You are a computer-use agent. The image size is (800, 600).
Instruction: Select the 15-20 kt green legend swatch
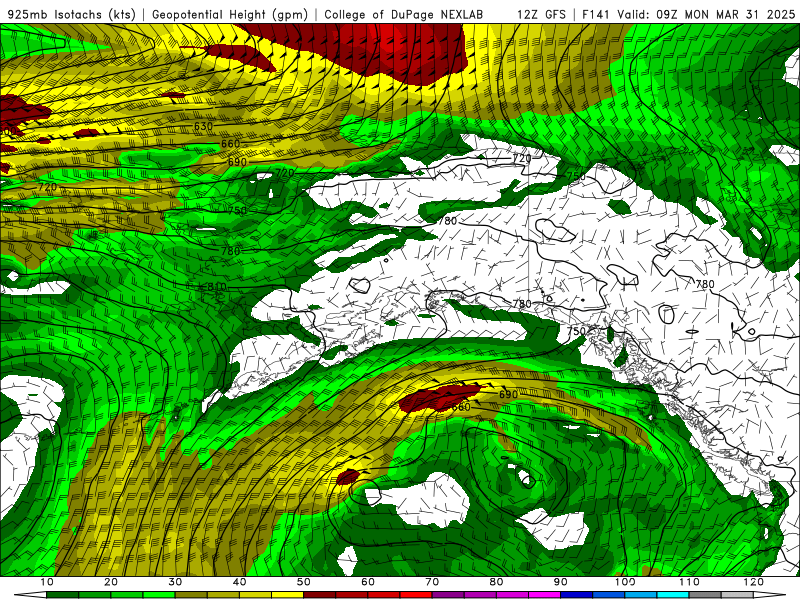95,595
